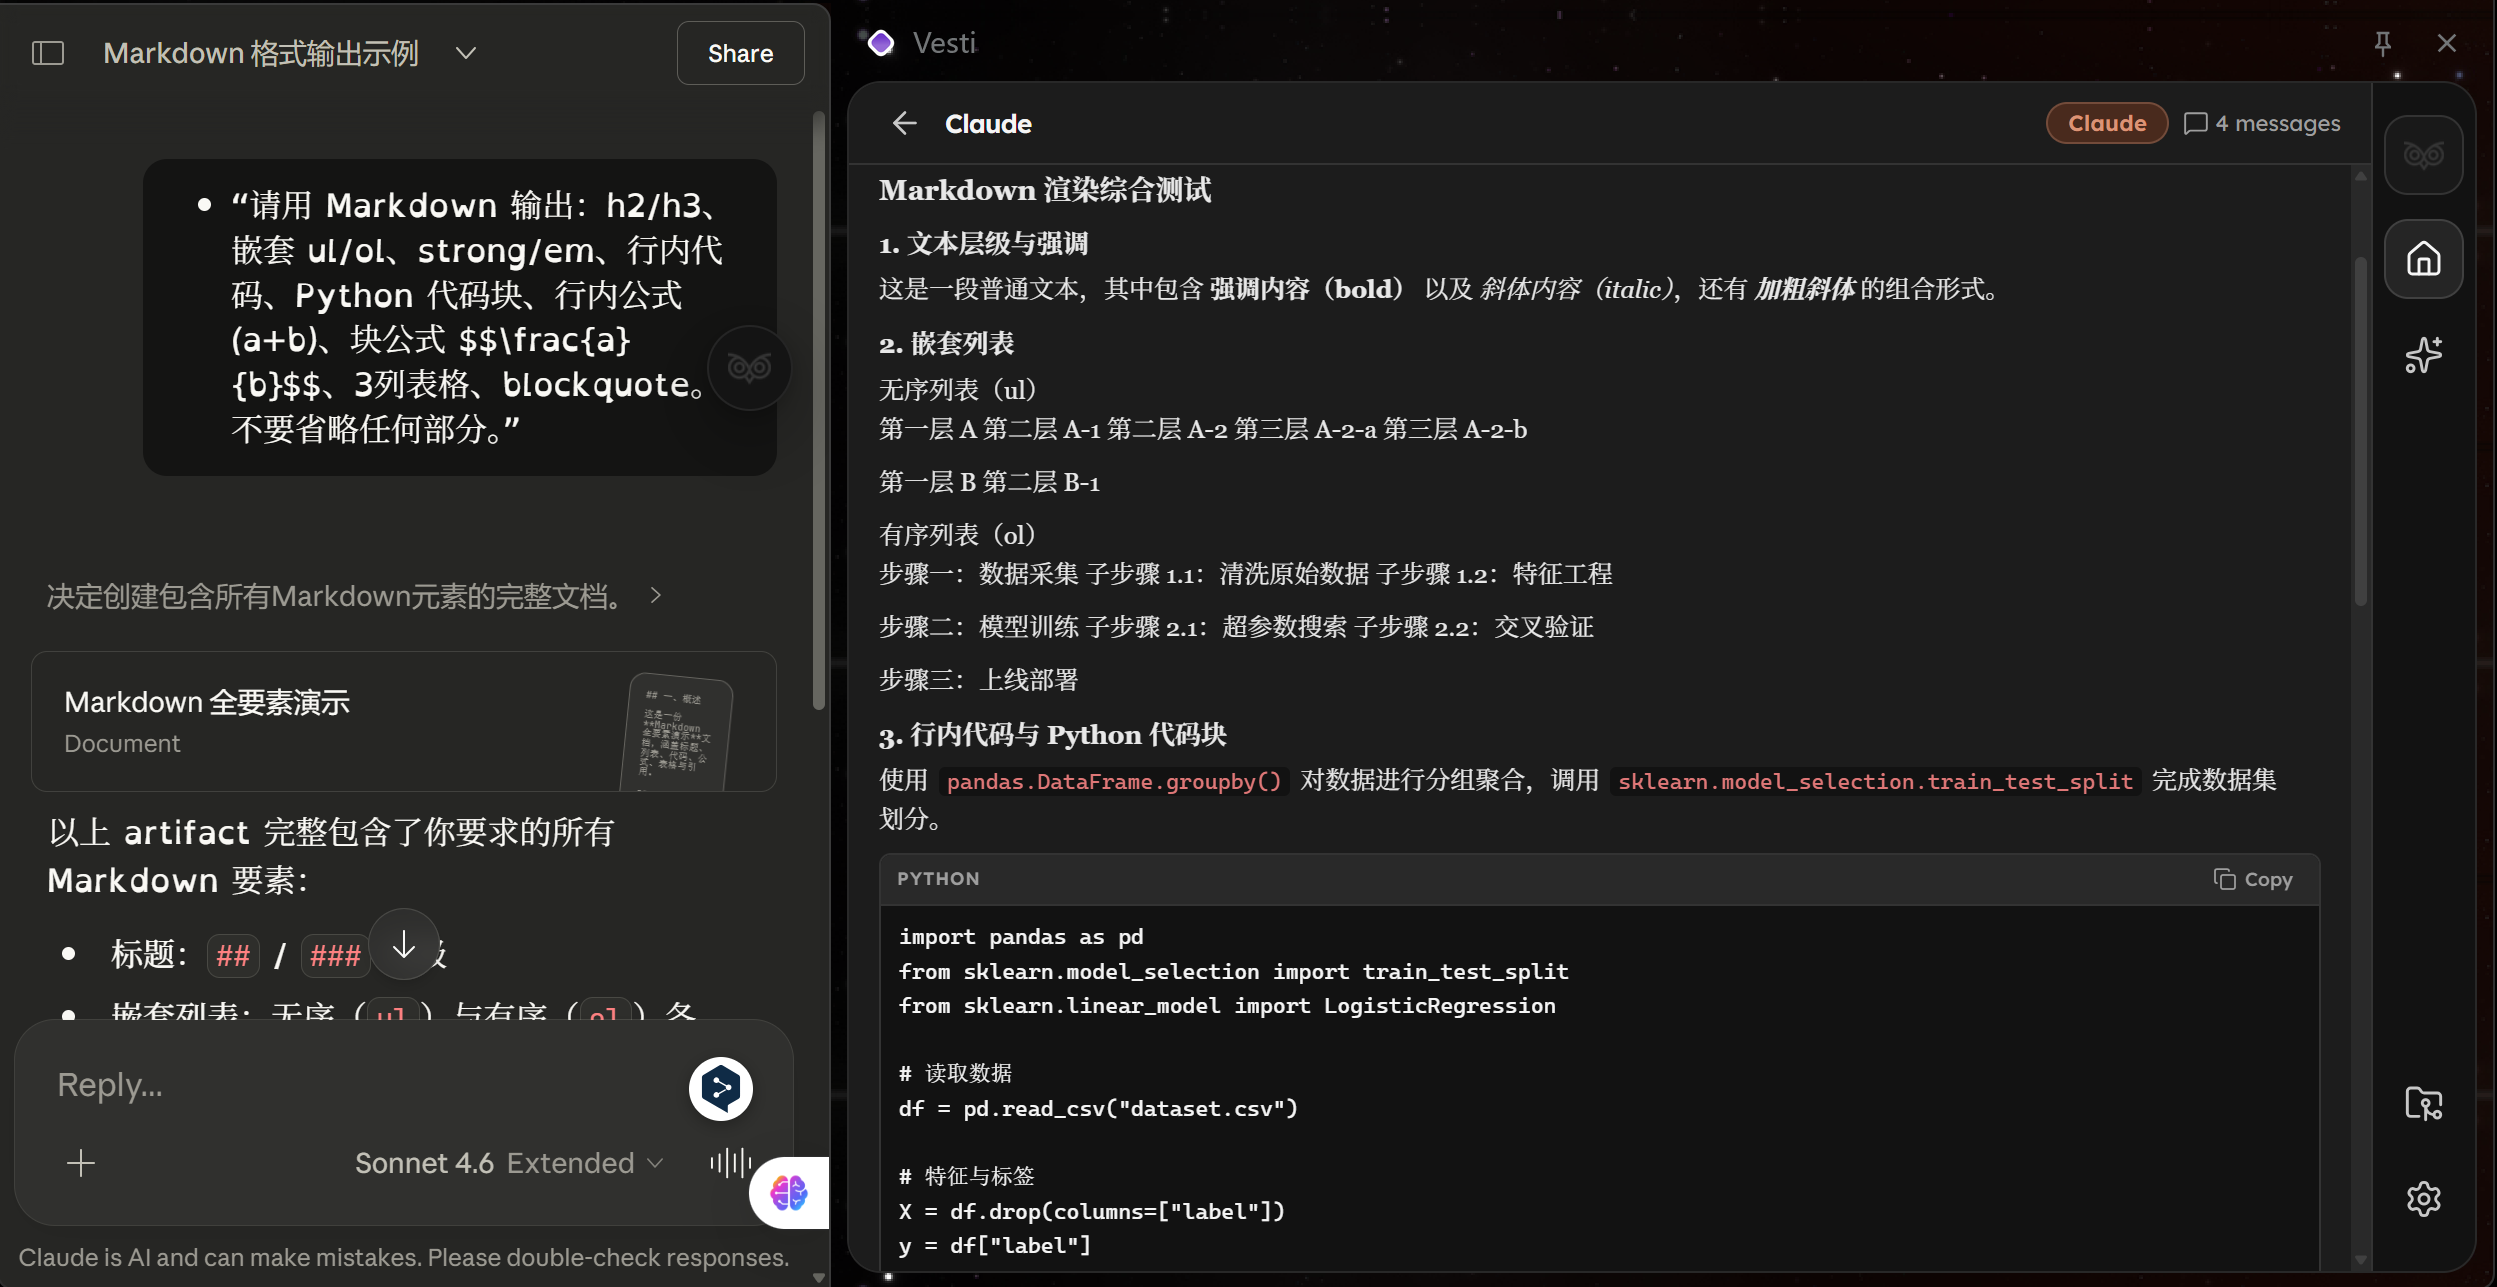Click the code line 'import pandas as pd'
Image resolution: width=2497 pixels, height=1287 pixels.
[x=1021, y=937]
